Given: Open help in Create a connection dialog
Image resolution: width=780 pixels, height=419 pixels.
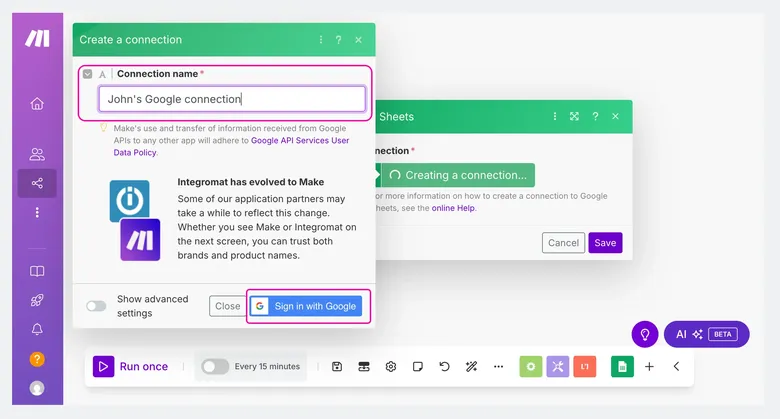Looking at the screenshot, I should pyautogui.click(x=338, y=40).
